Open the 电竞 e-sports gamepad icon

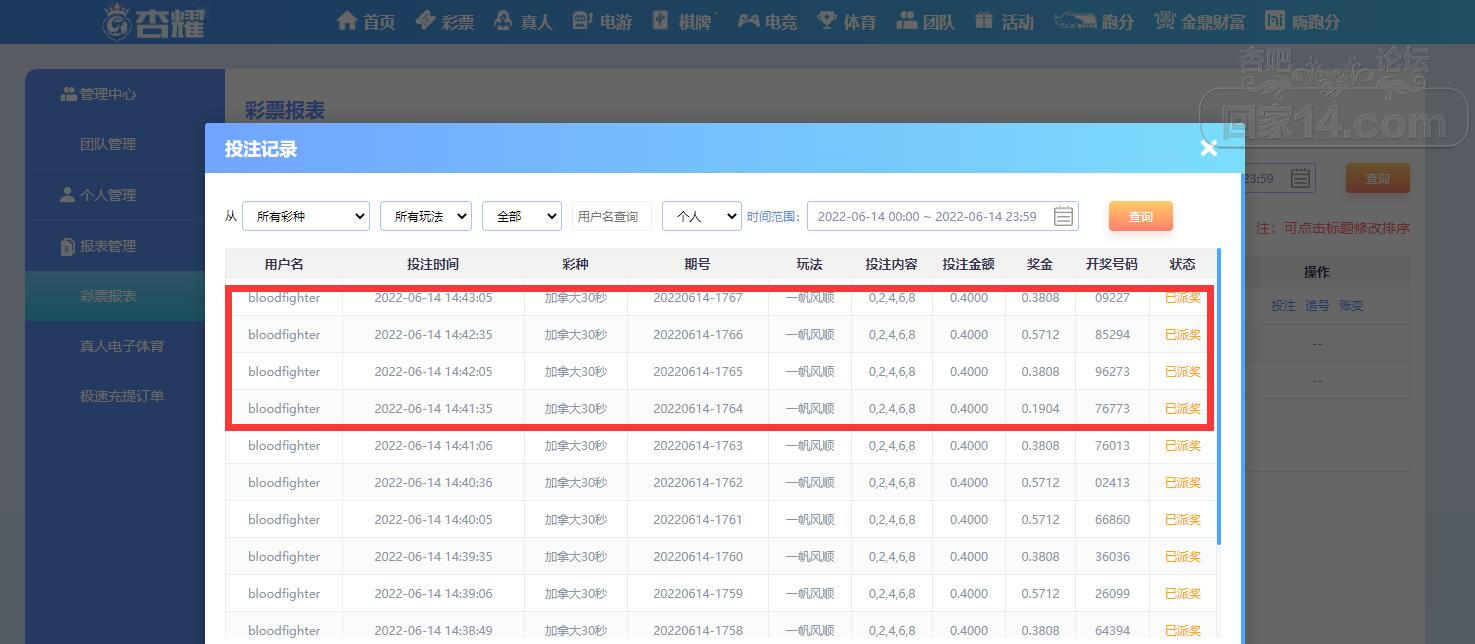[x=748, y=20]
